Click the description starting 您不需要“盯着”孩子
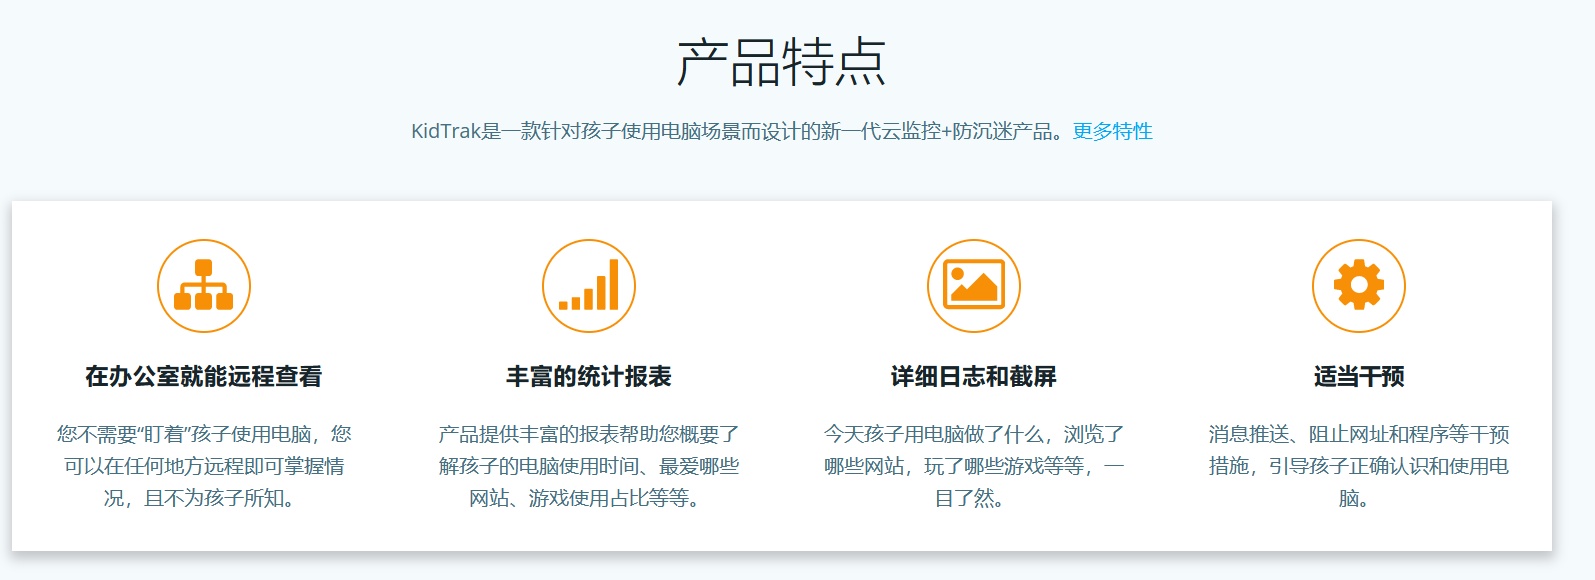This screenshot has height=580, width=1595. (x=204, y=466)
